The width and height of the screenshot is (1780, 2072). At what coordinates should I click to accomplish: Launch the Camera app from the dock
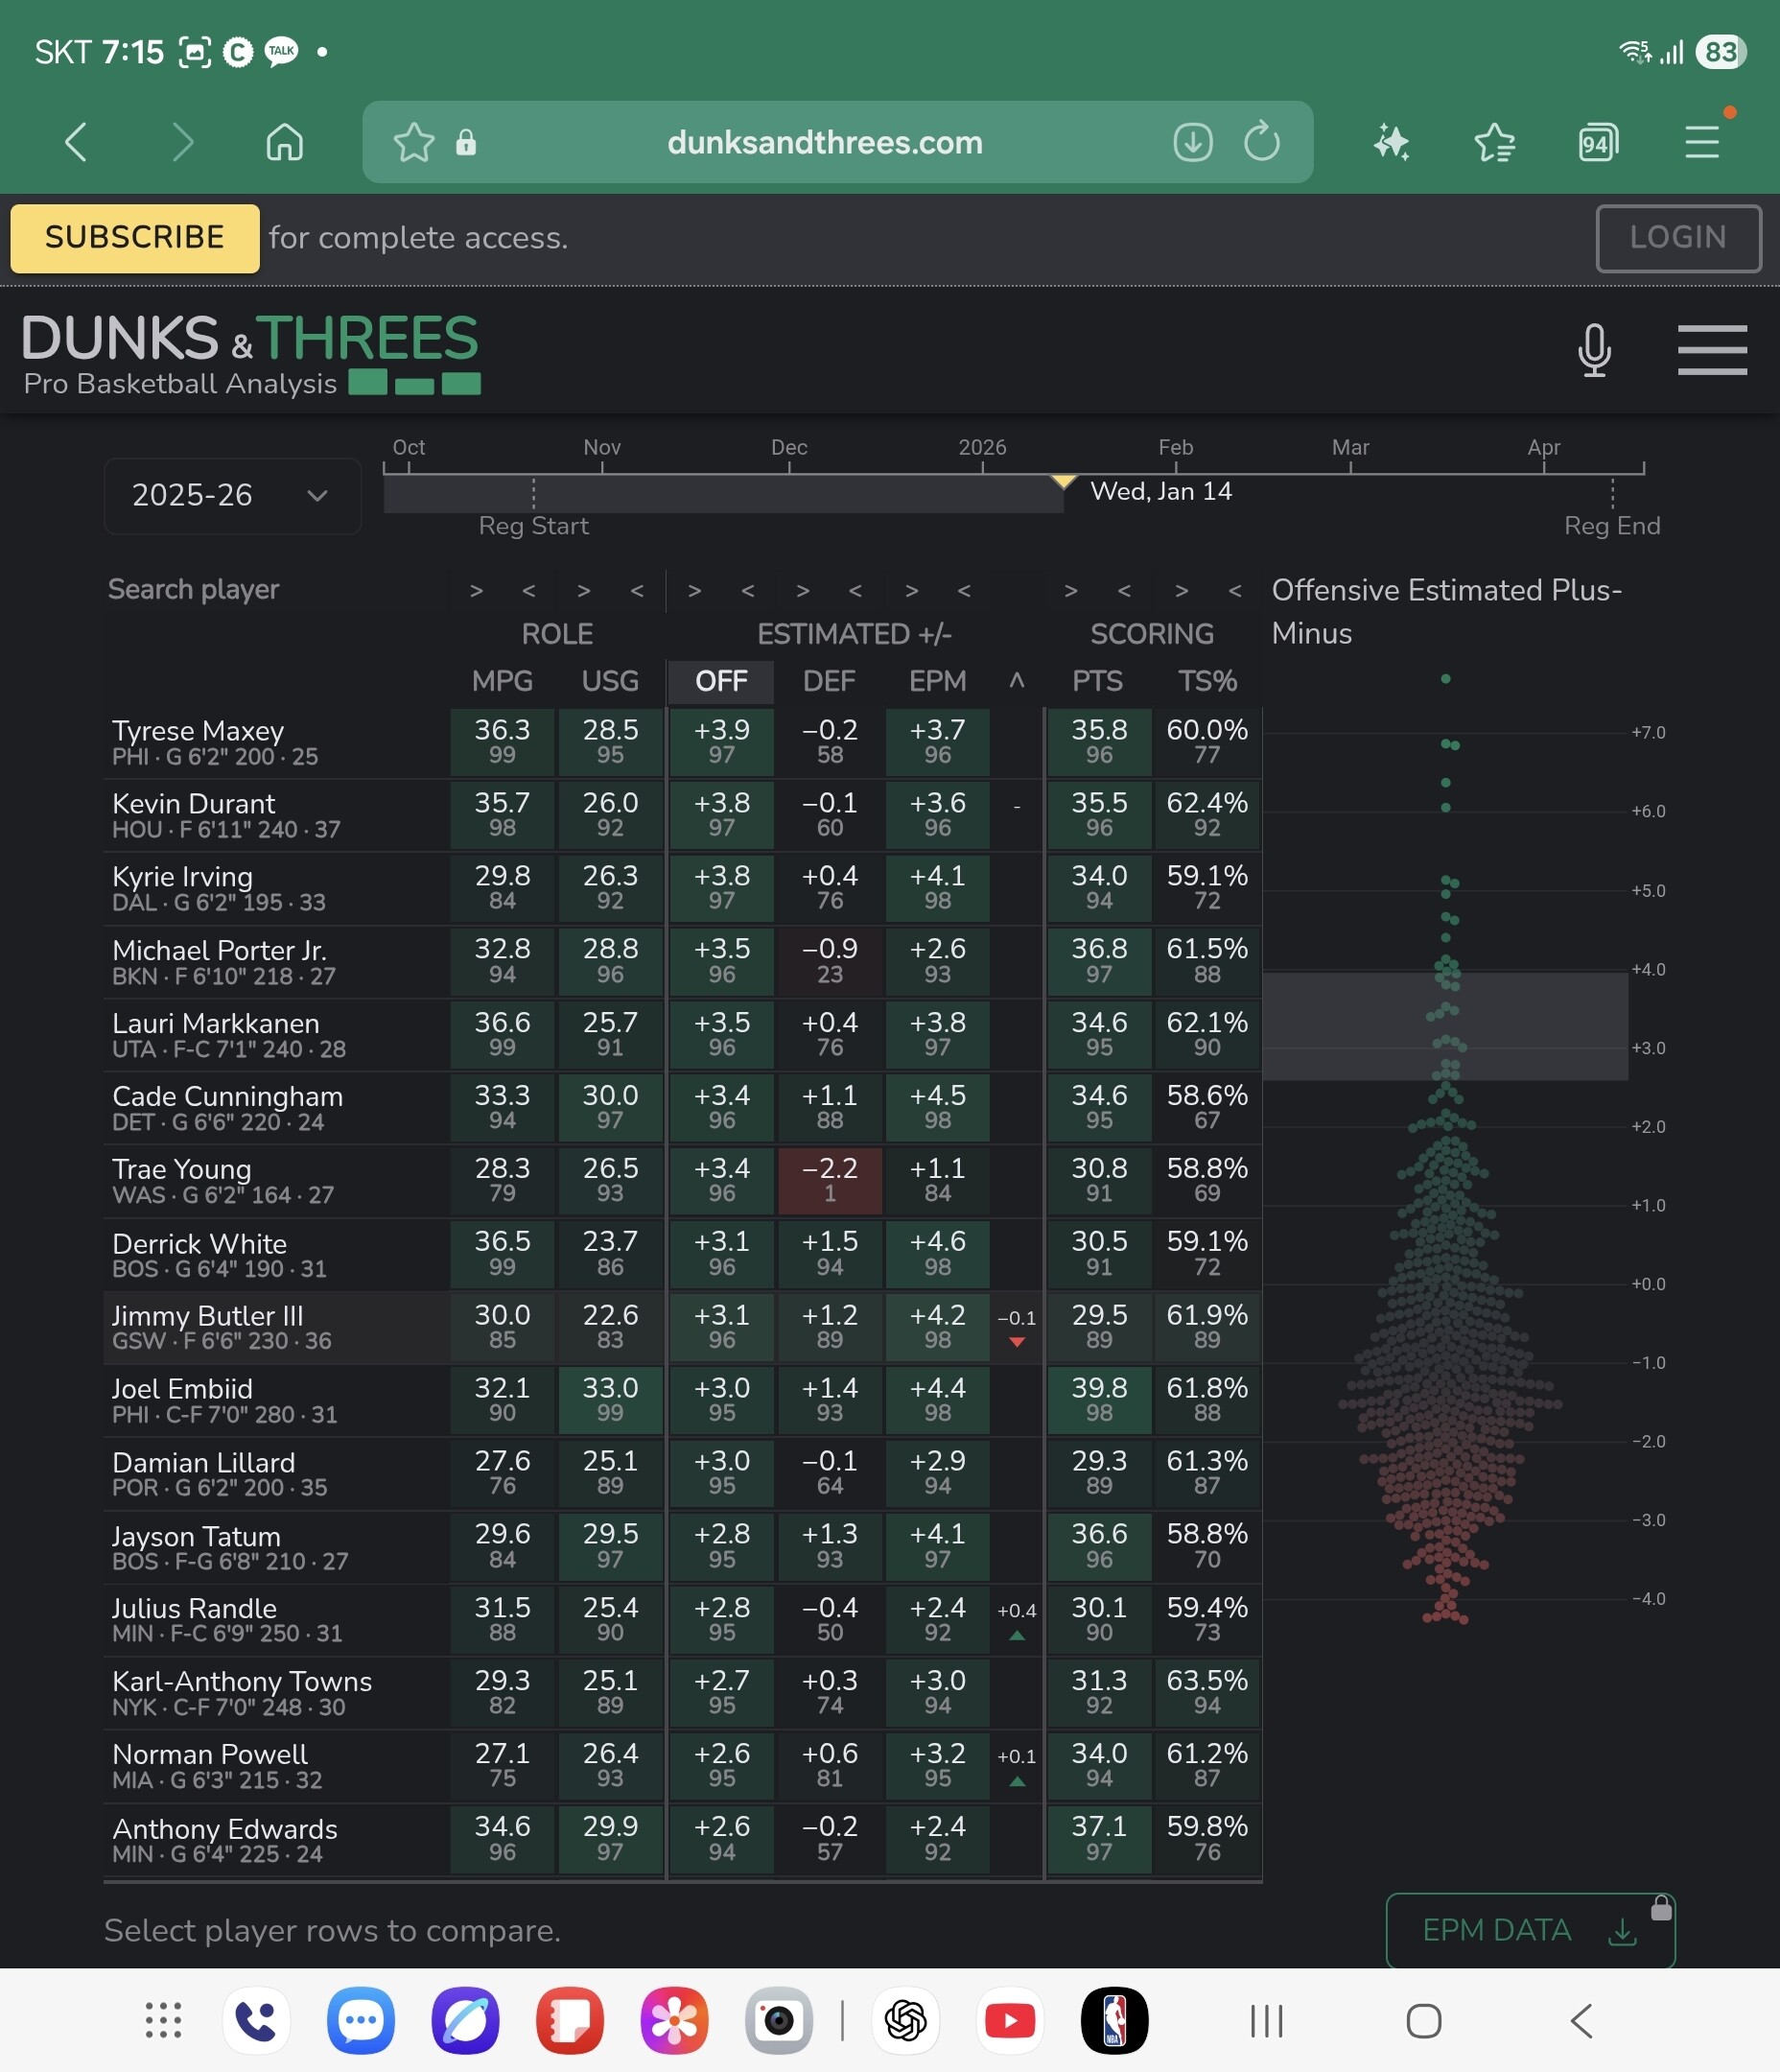[x=779, y=2020]
